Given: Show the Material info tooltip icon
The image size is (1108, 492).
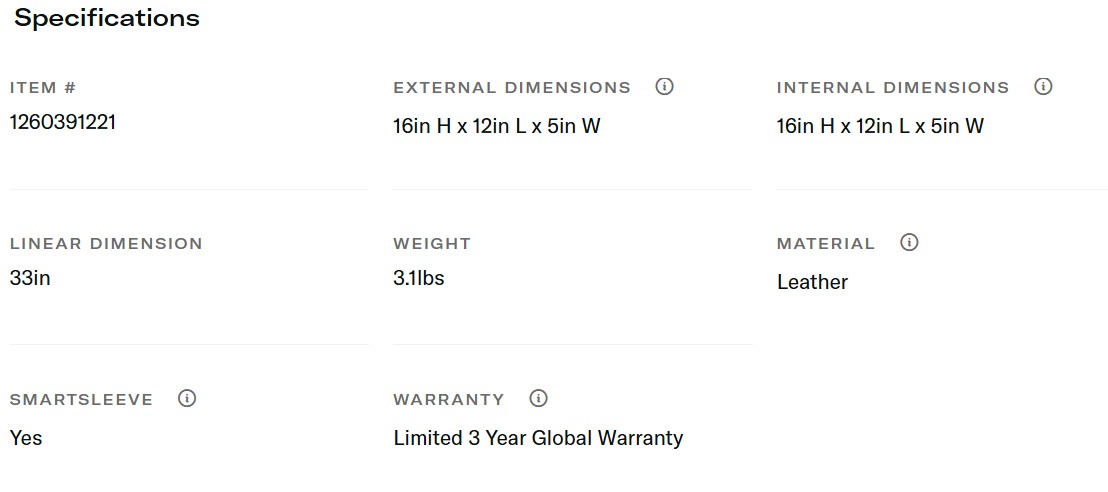Looking at the screenshot, I should tap(909, 243).
